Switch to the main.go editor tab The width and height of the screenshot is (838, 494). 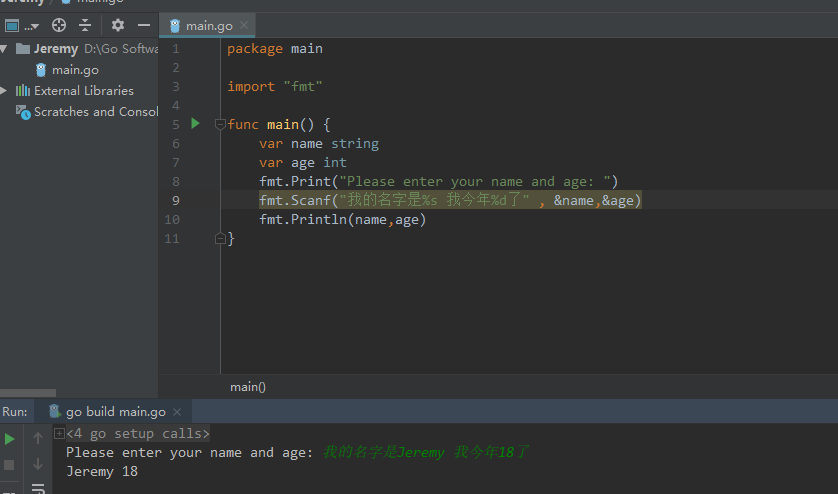(x=208, y=26)
